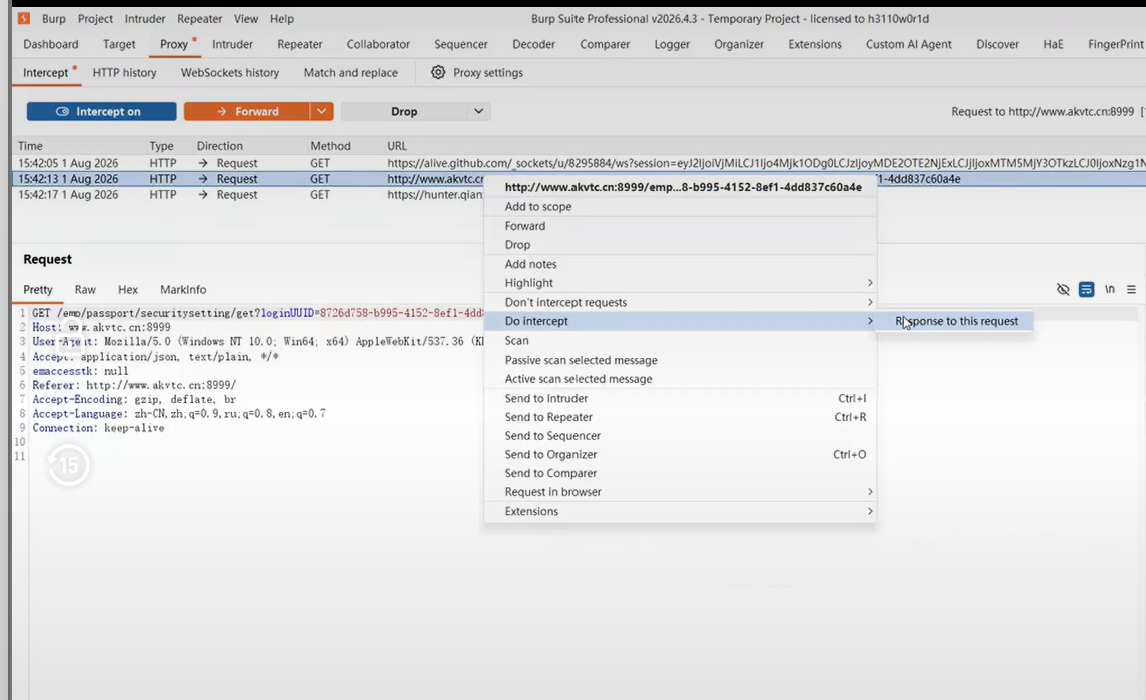Expand the Forward button dropdown arrow

point(321,111)
